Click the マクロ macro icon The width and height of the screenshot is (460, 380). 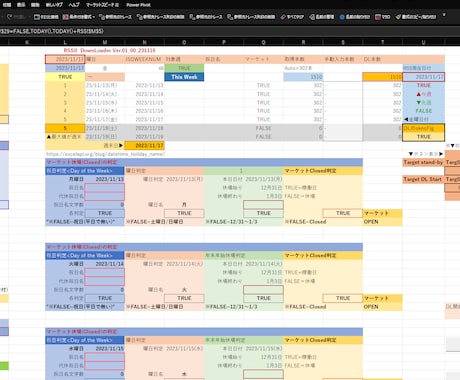pyautogui.click(x=378, y=17)
